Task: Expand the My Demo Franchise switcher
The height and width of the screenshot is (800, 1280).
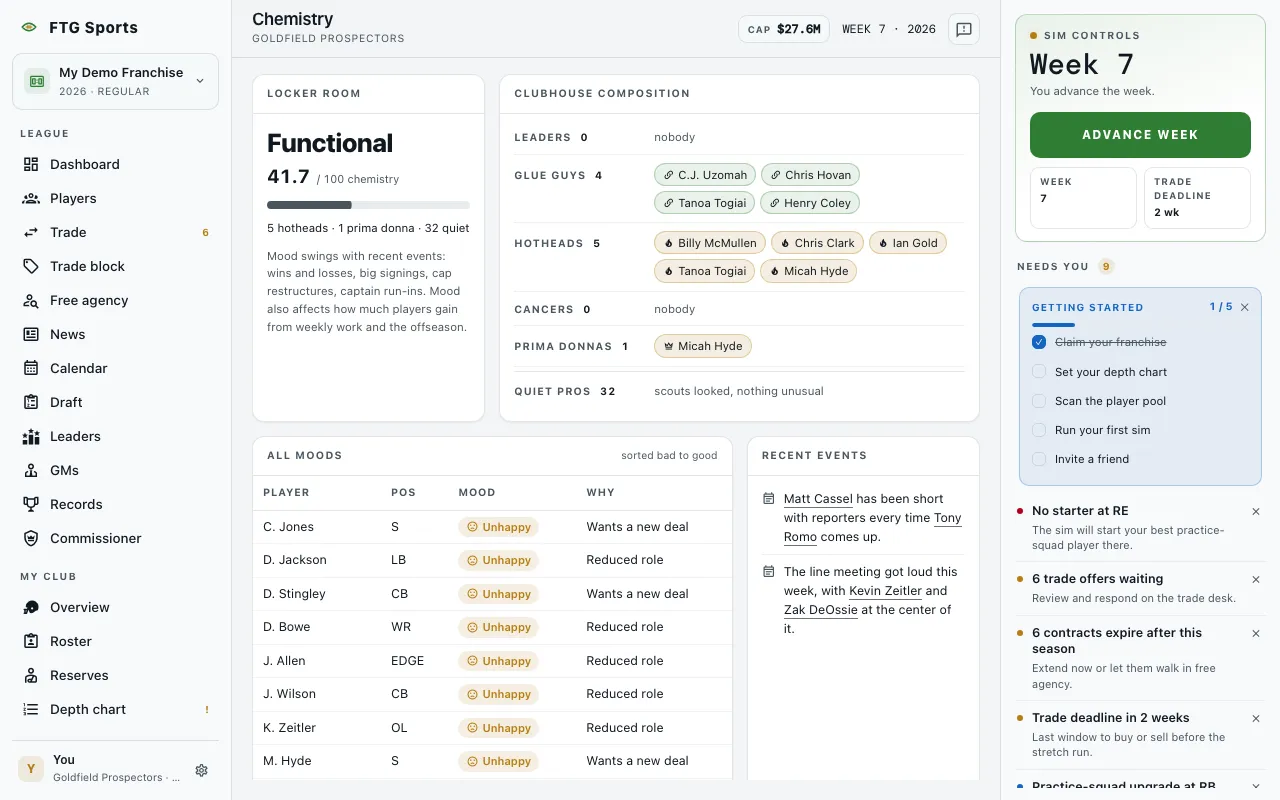Action: (116, 81)
